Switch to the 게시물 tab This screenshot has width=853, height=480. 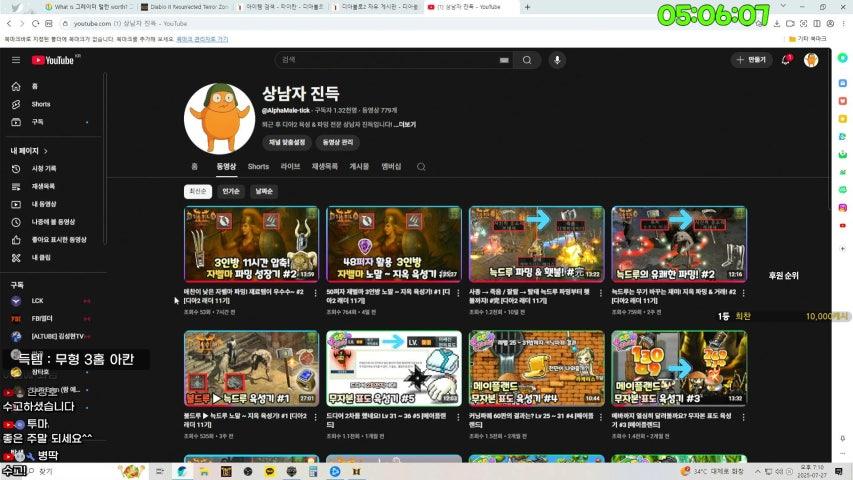(359, 167)
